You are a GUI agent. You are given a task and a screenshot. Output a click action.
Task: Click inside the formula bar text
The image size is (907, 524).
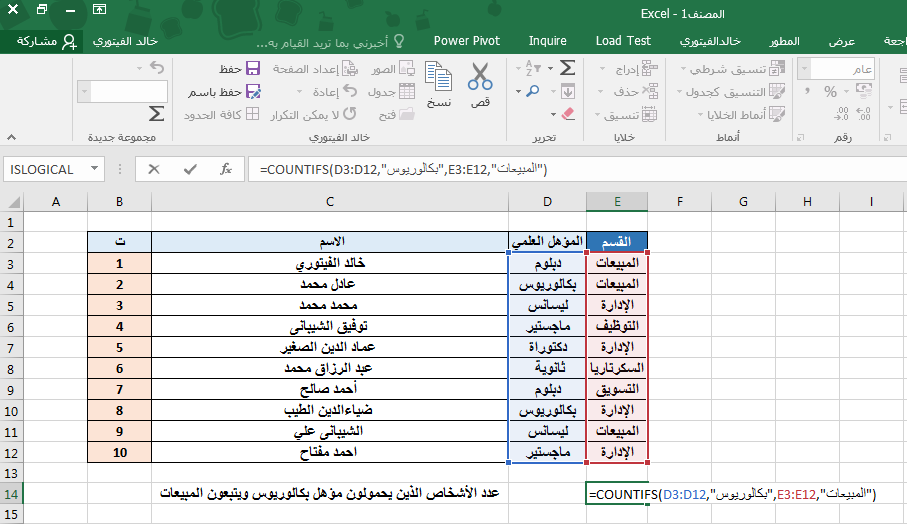(403, 169)
